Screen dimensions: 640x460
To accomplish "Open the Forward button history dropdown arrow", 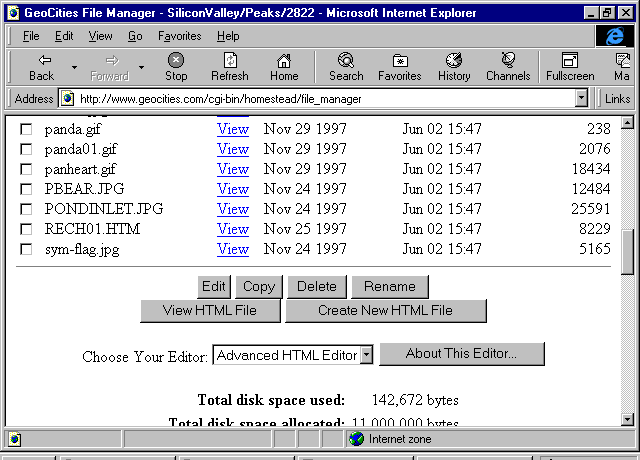I will tap(141, 67).
